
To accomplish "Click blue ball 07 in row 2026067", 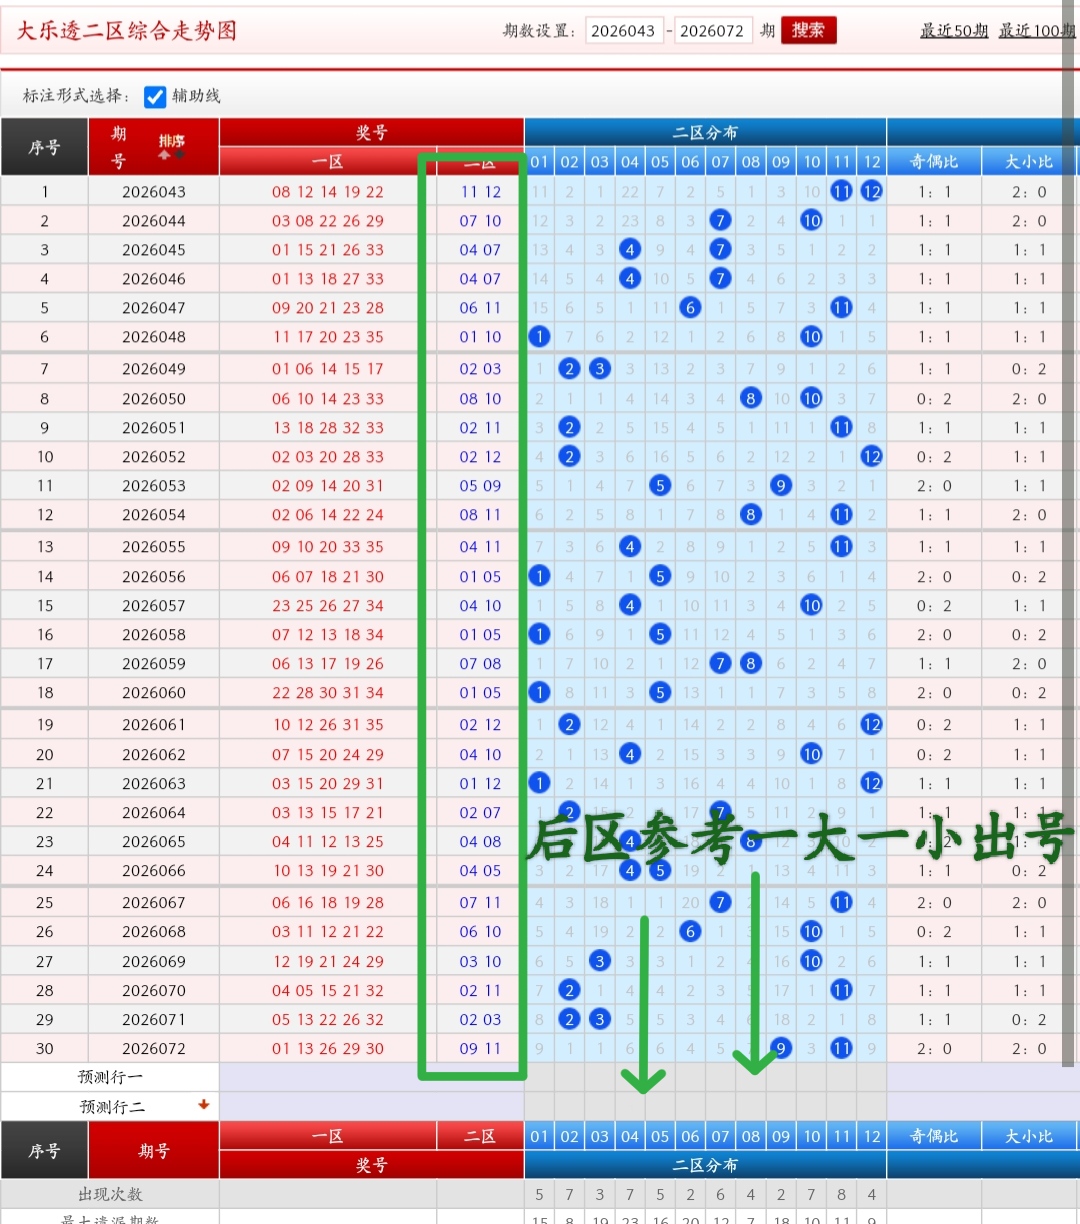I will pos(720,902).
